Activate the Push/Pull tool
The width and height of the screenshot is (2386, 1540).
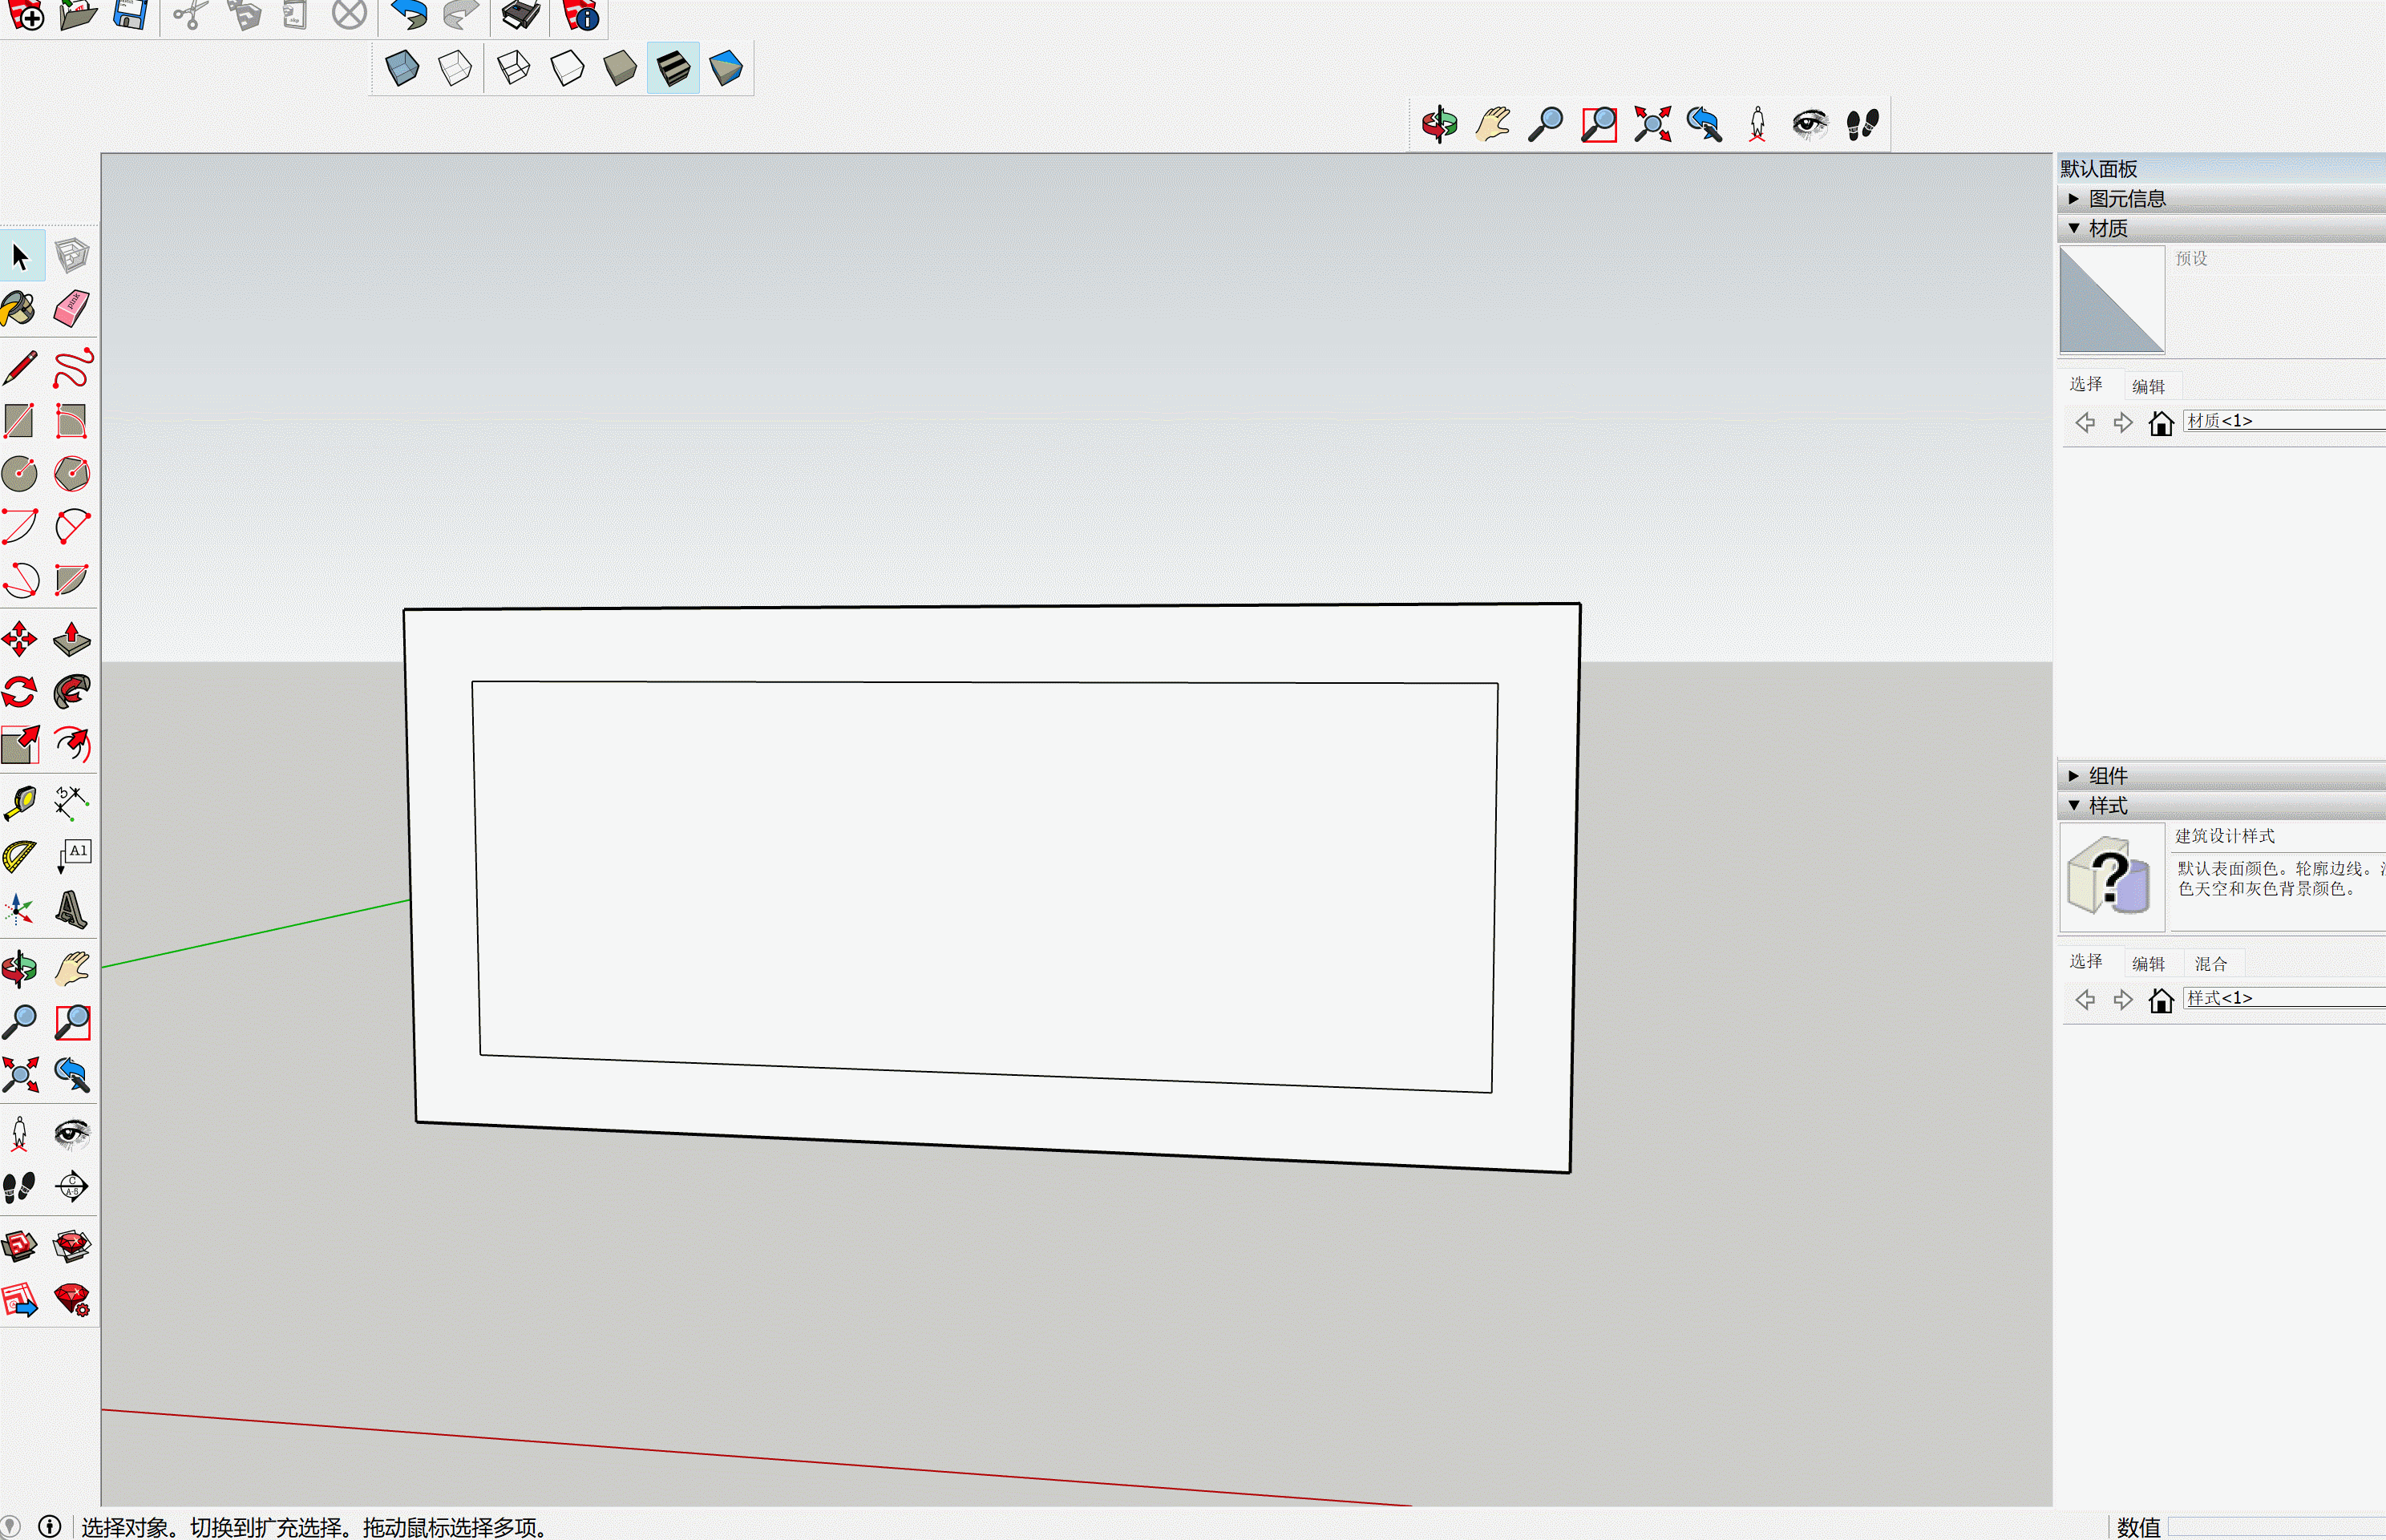tap(71, 639)
